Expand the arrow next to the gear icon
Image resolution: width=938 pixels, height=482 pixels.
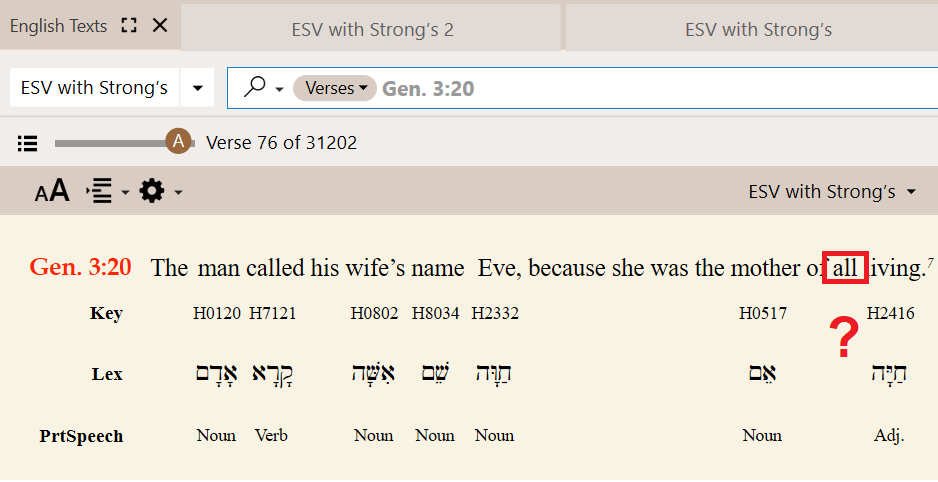[178, 193]
